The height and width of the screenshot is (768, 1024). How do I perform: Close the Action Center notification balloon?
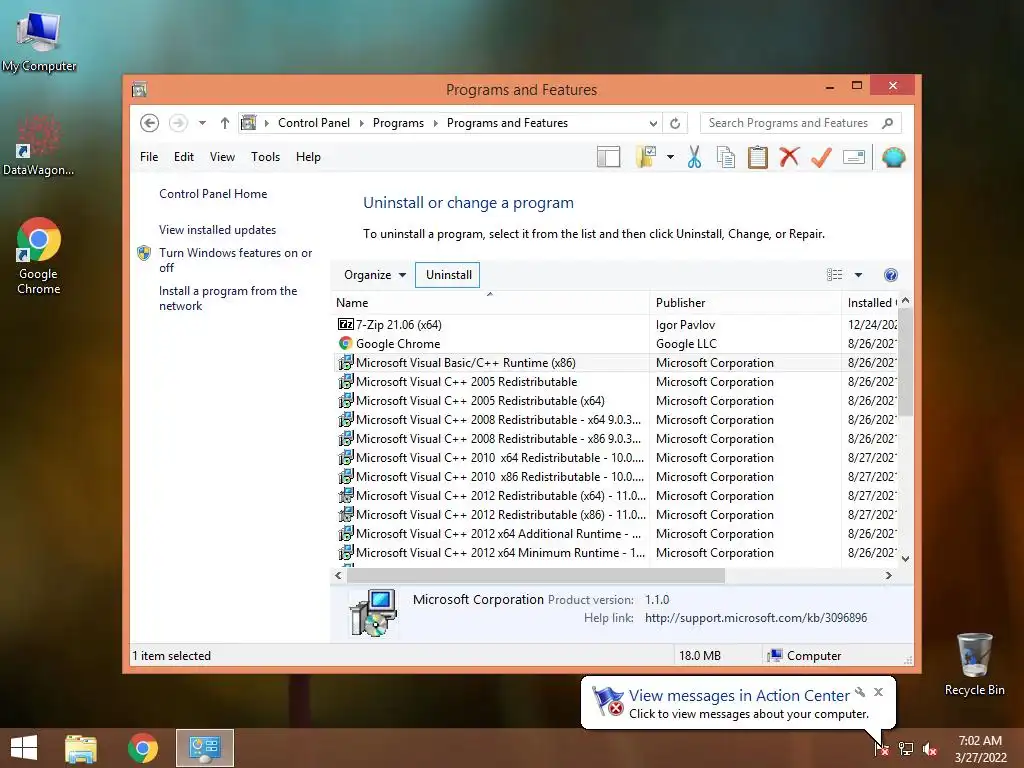tap(878, 692)
